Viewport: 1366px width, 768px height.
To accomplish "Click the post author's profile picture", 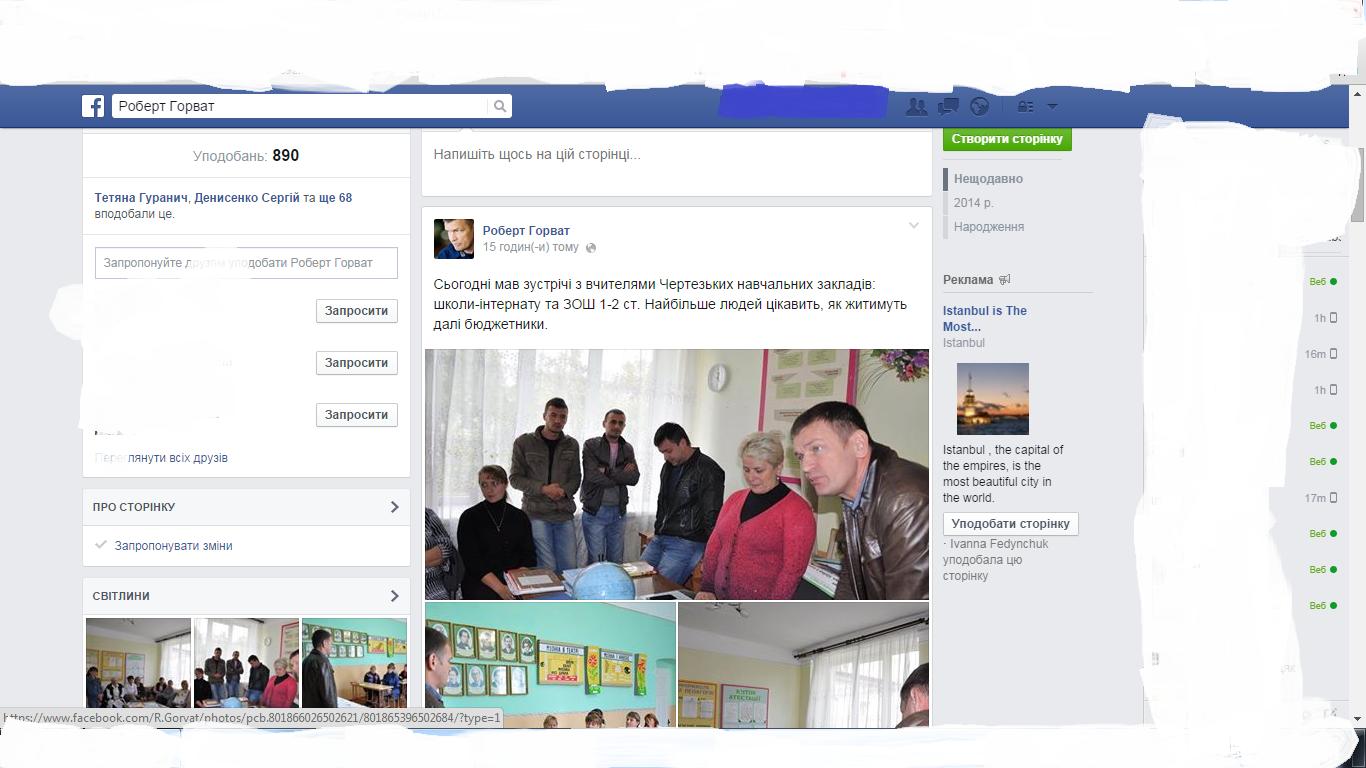I will pyautogui.click(x=454, y=239).
